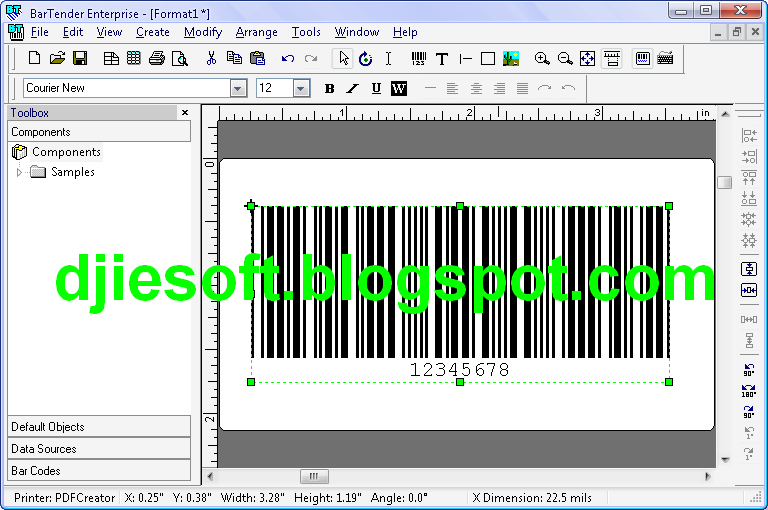Center text alignment button
The image size is (768, 510).
tap(476, 88)
